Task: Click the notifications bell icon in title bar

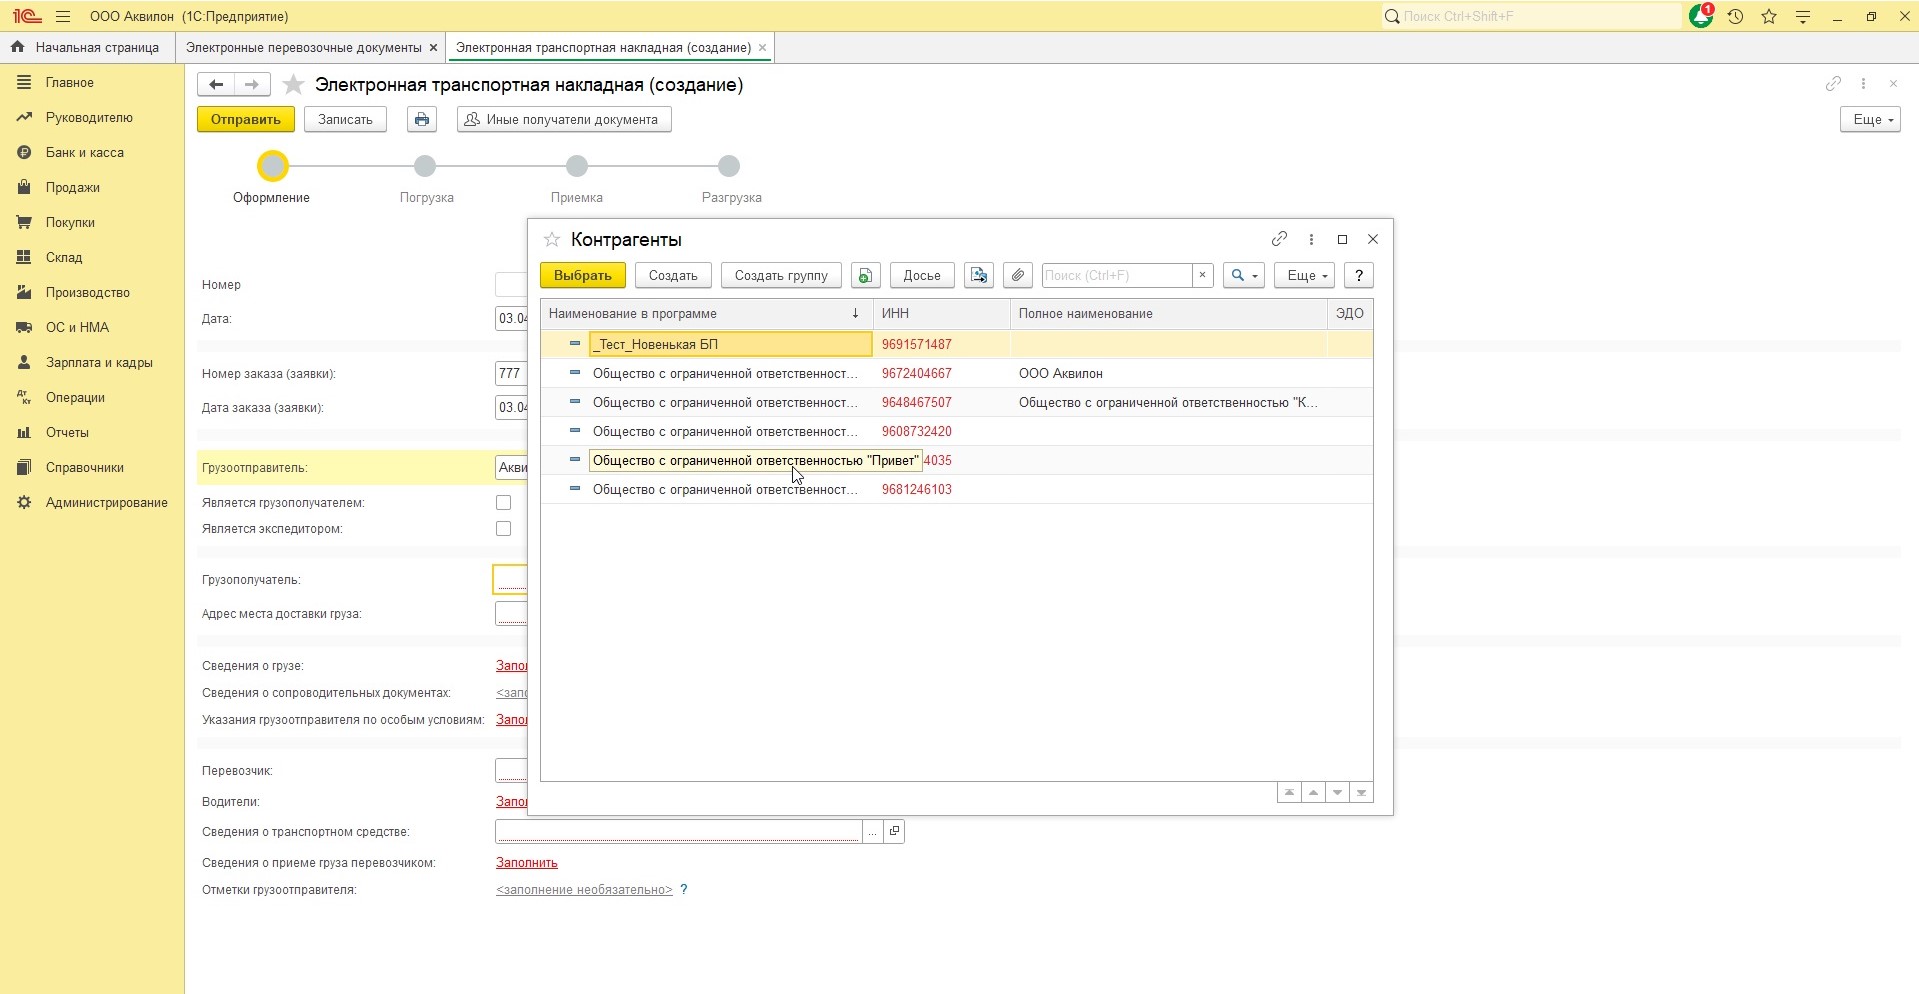Action: tap(1701, 16)
